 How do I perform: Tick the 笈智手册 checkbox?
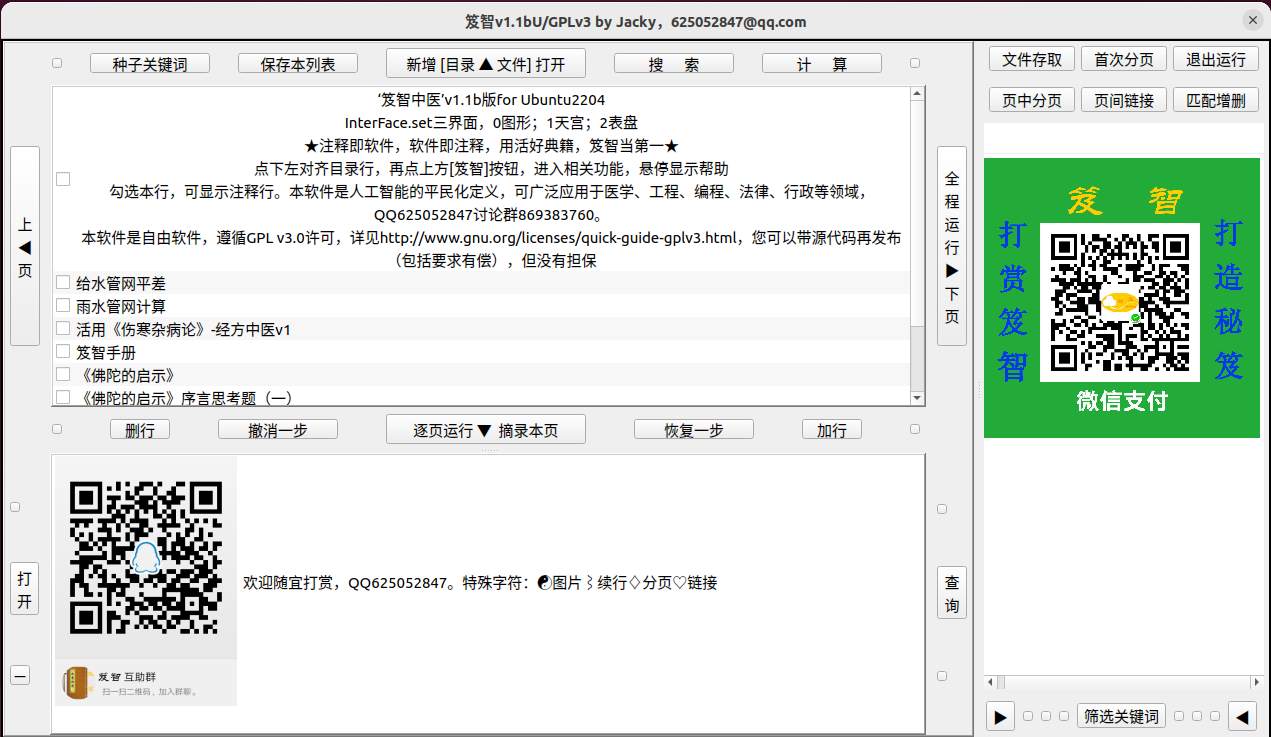tap(63, 352)
